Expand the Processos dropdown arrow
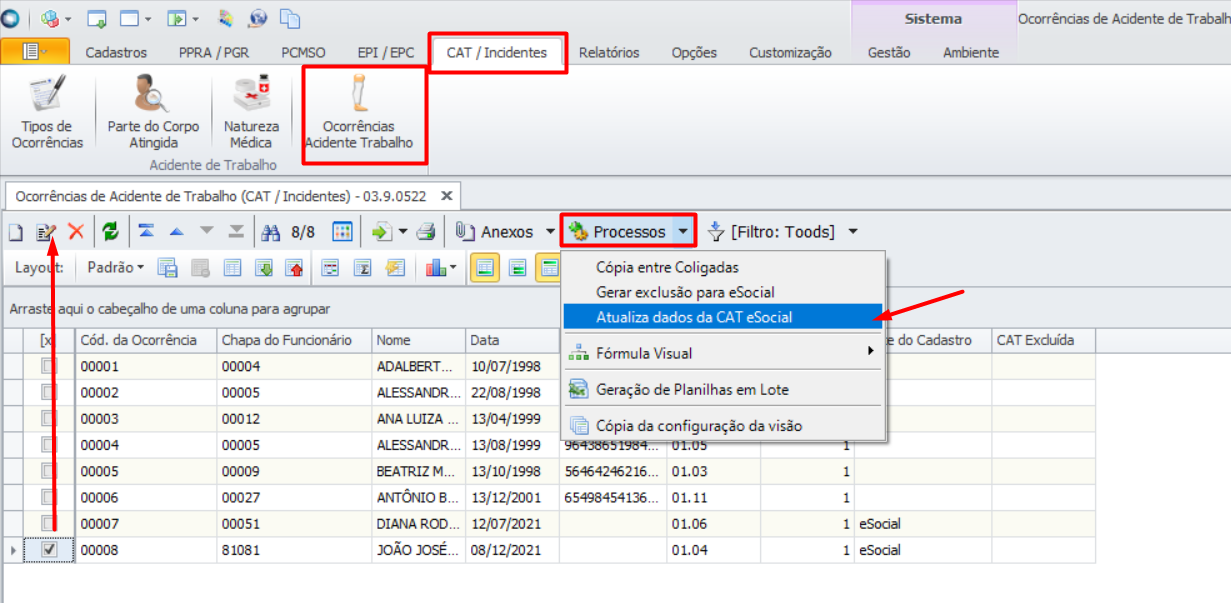1231x603 pixels. [x=682, y=232]
